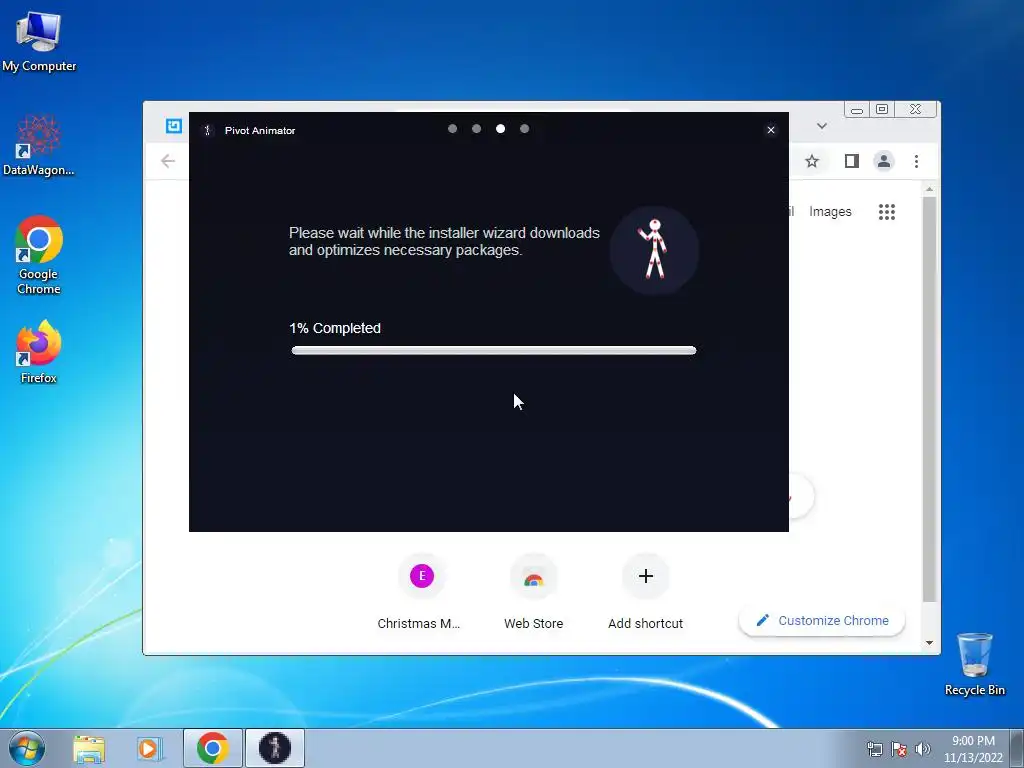
Task: Open Chrome's three-dot menu
Action: pos(916,161)
